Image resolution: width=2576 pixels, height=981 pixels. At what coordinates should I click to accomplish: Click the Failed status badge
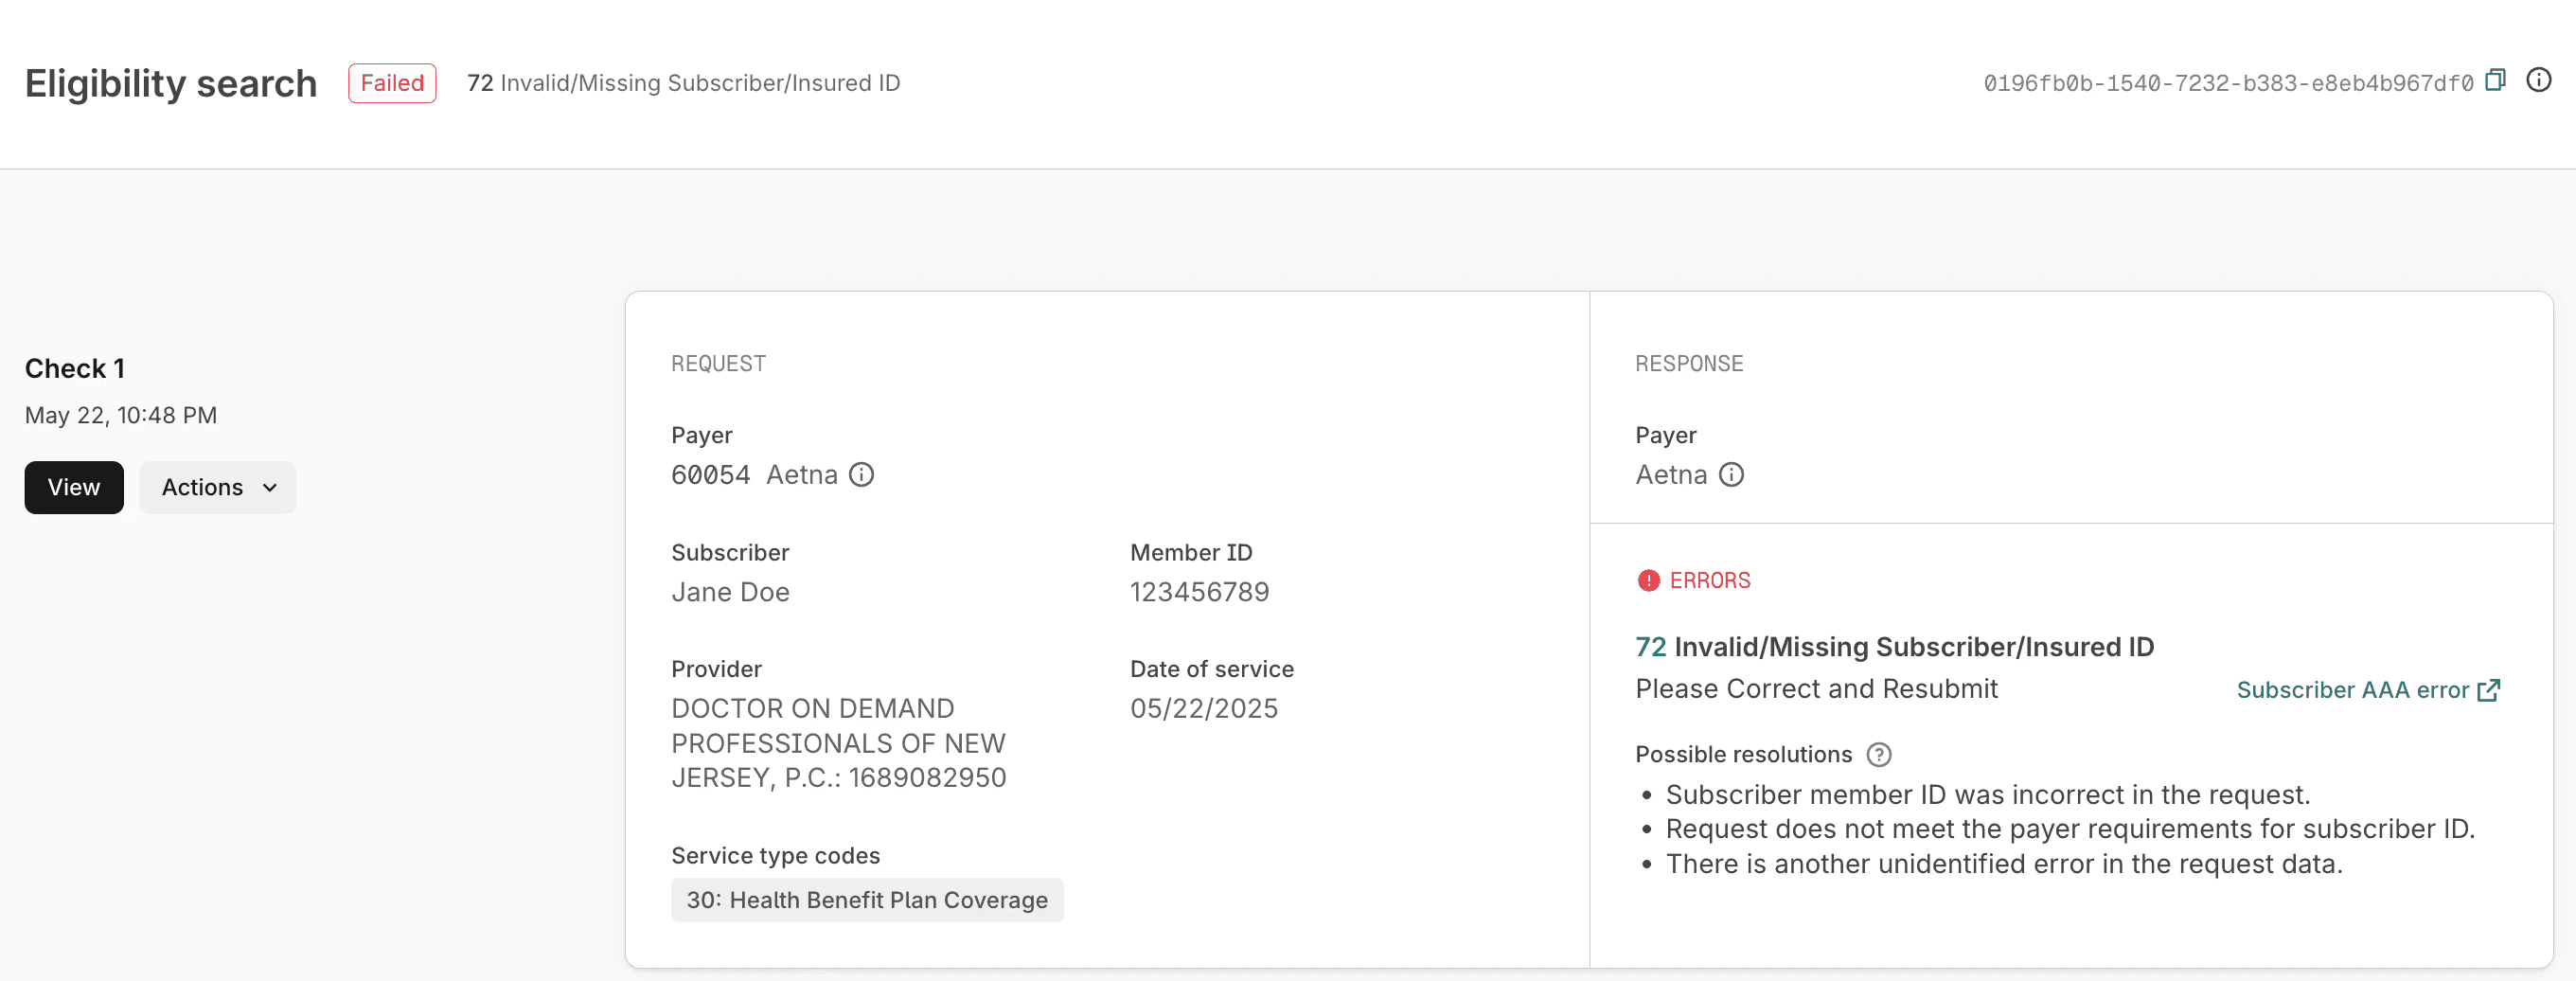tap(392, 83)
